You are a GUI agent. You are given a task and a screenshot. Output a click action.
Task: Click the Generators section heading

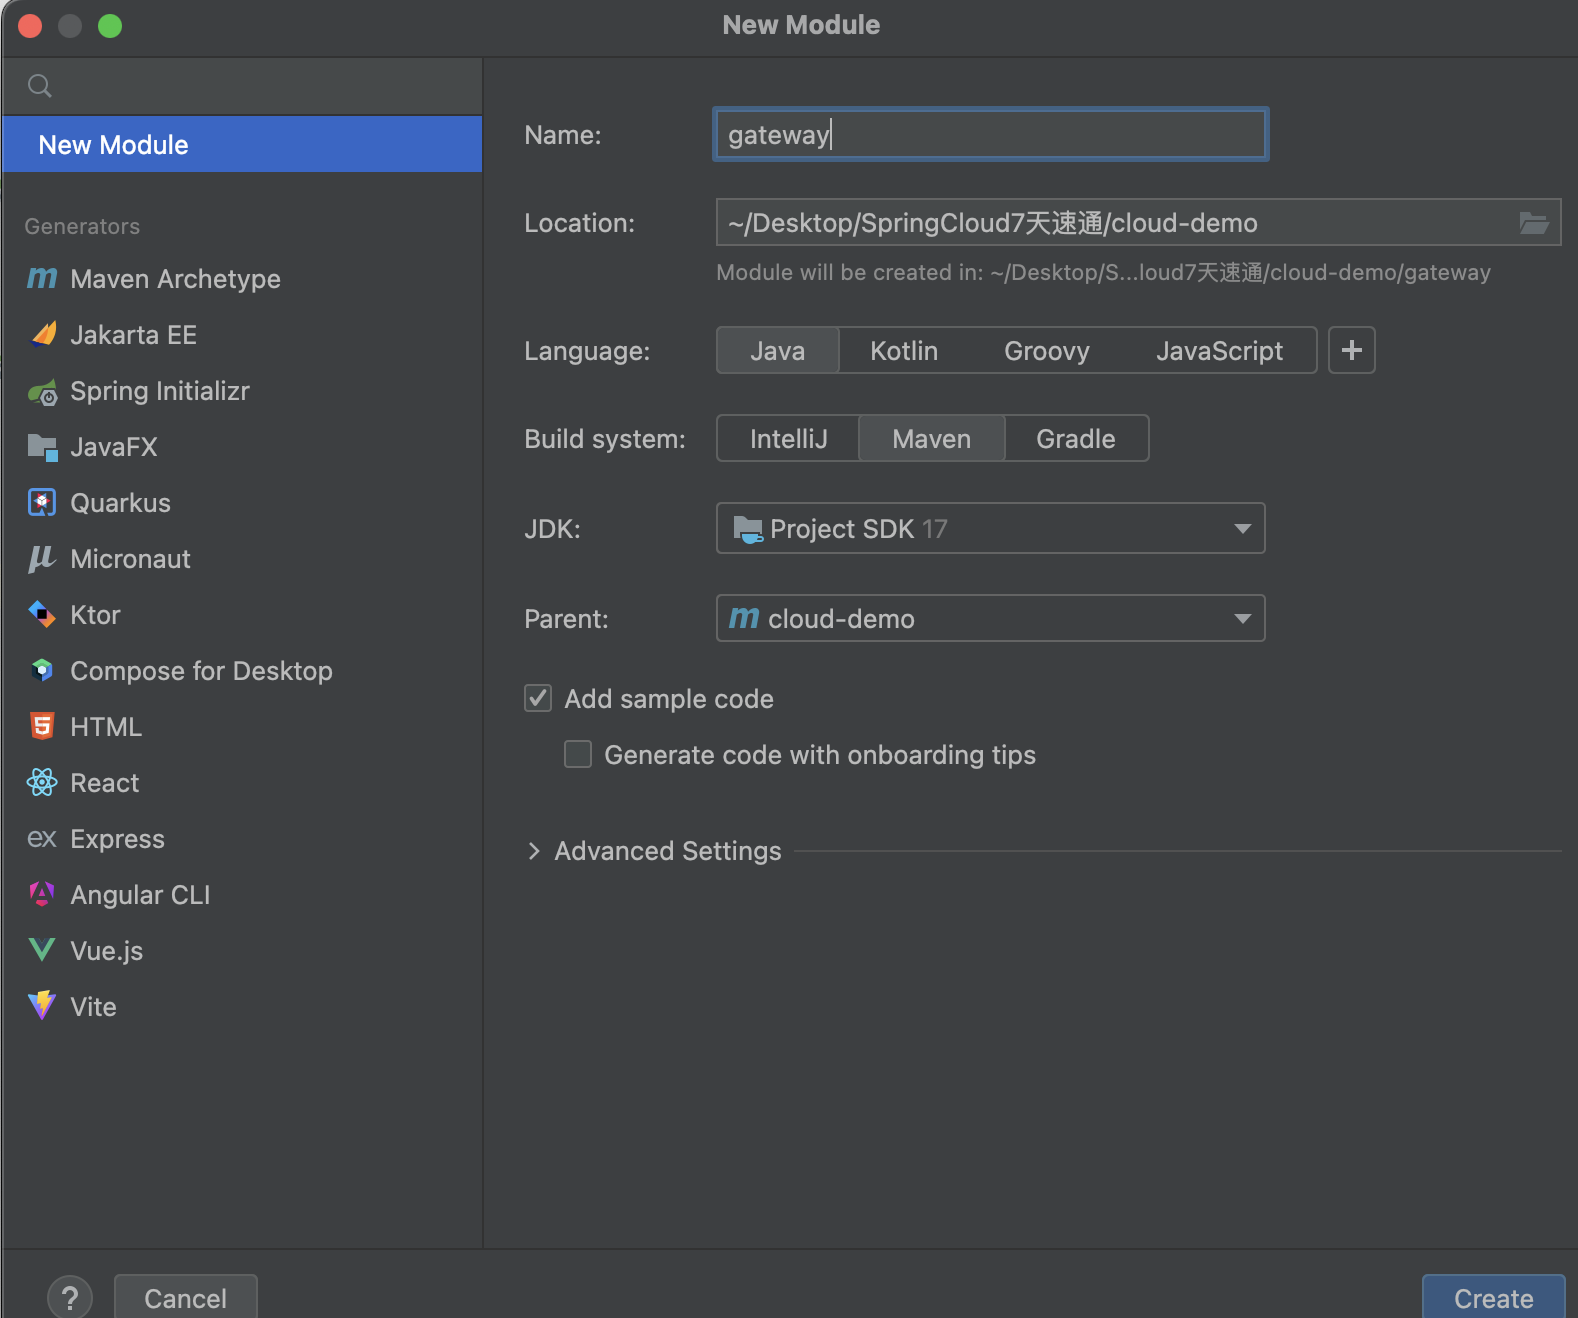tap(82, 226)
